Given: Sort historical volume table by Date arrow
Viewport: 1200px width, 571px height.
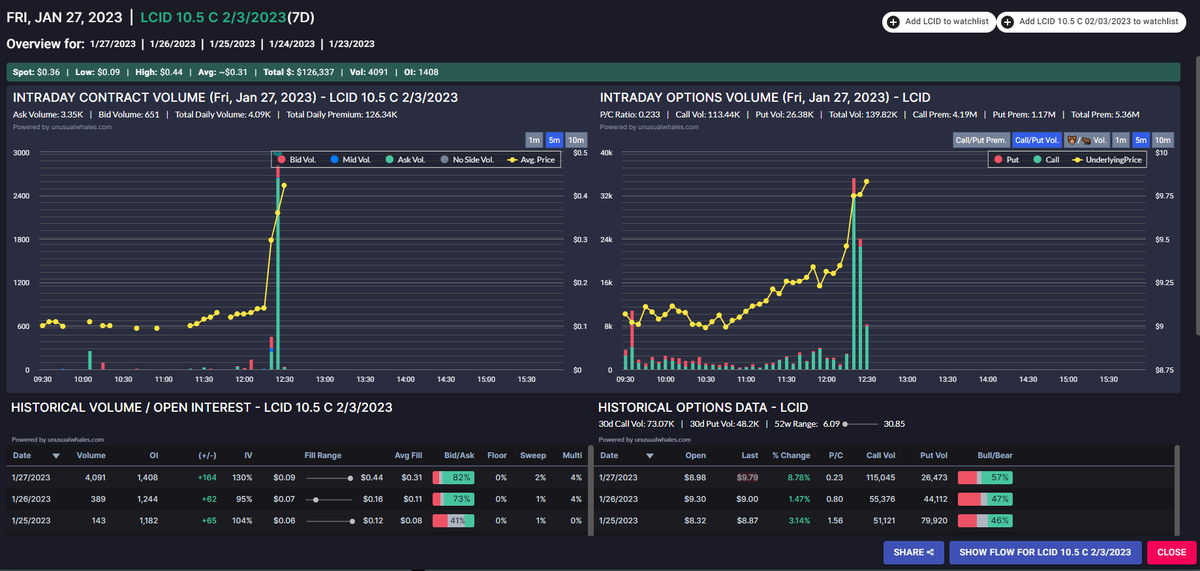Looking at the screenshot, I should 56,454.
